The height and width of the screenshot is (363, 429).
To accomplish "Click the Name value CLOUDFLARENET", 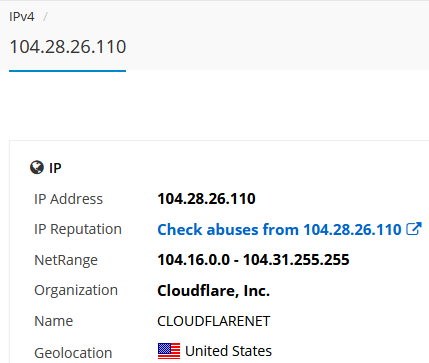I will [214, 321].
